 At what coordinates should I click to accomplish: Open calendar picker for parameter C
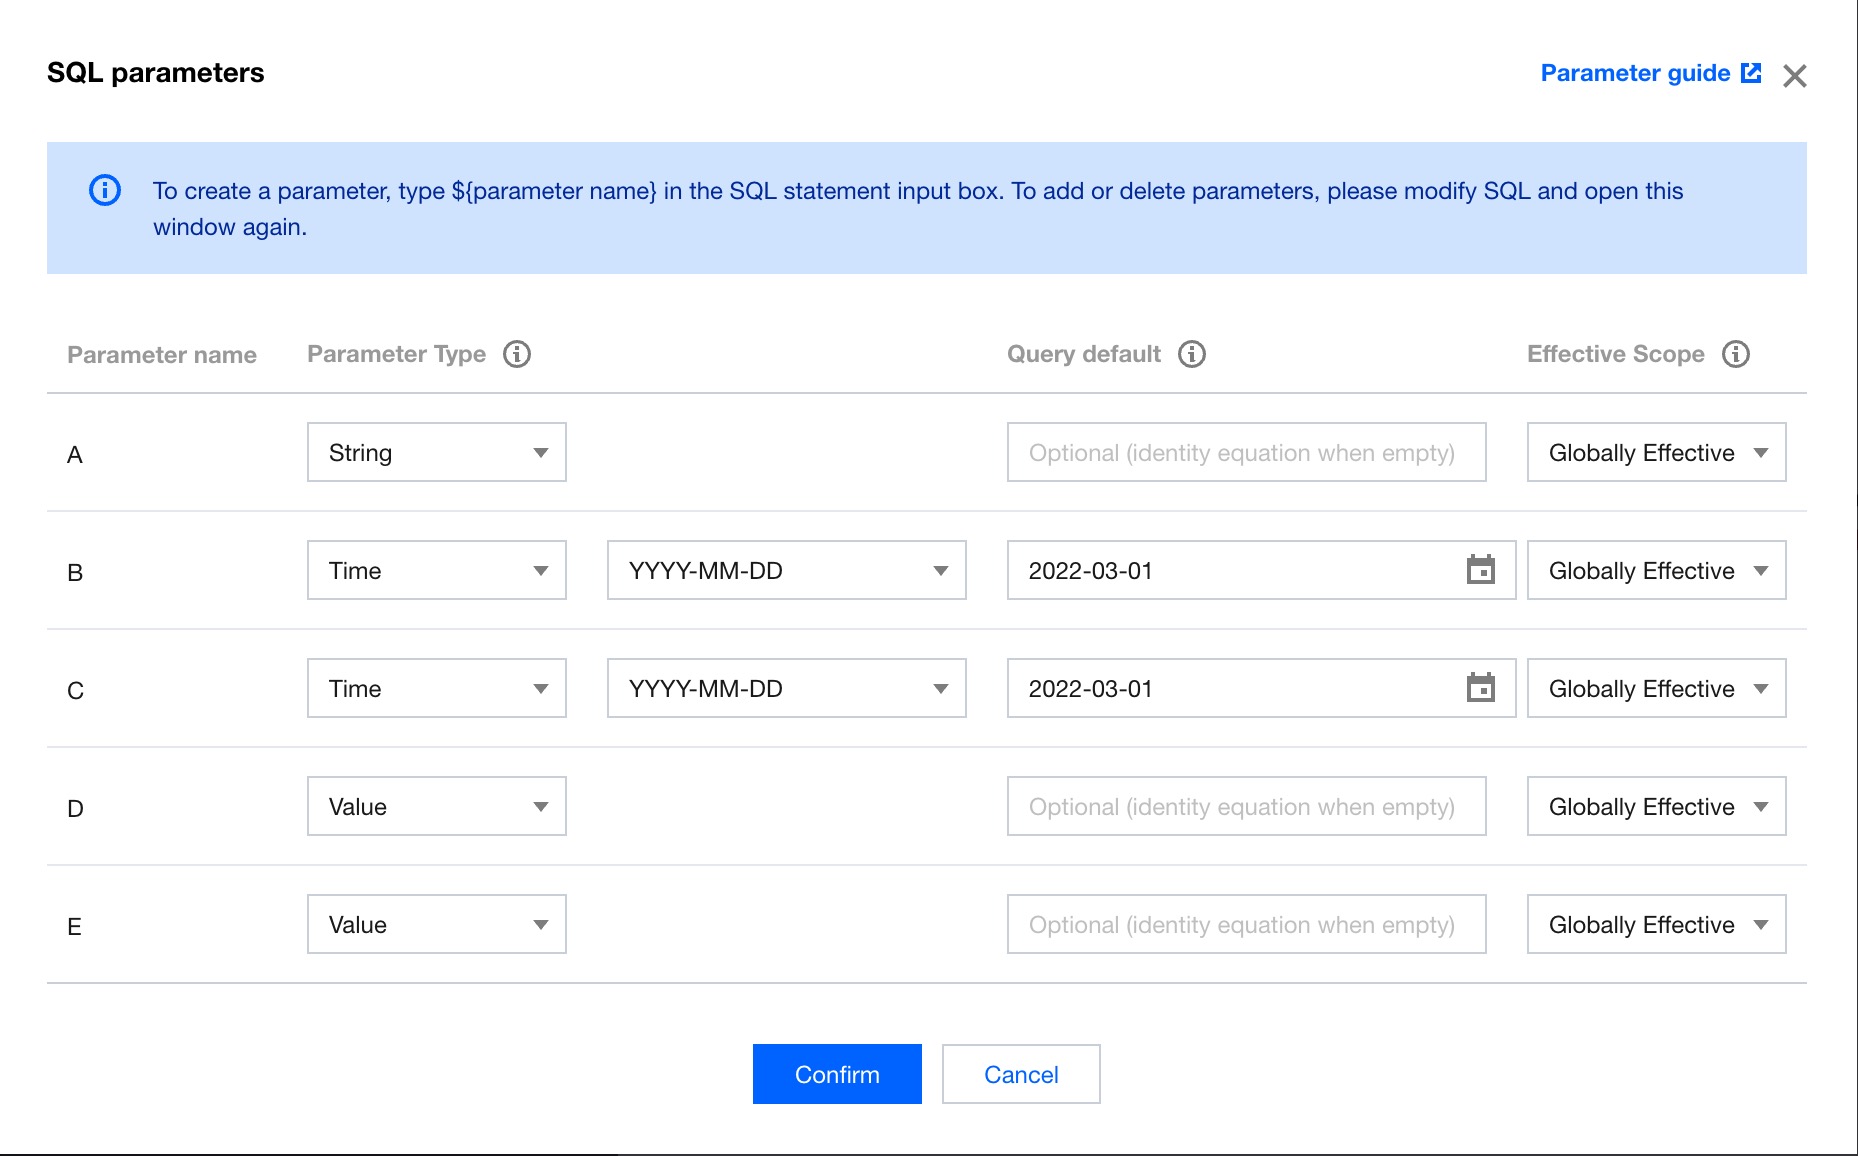click(1480, 688)
